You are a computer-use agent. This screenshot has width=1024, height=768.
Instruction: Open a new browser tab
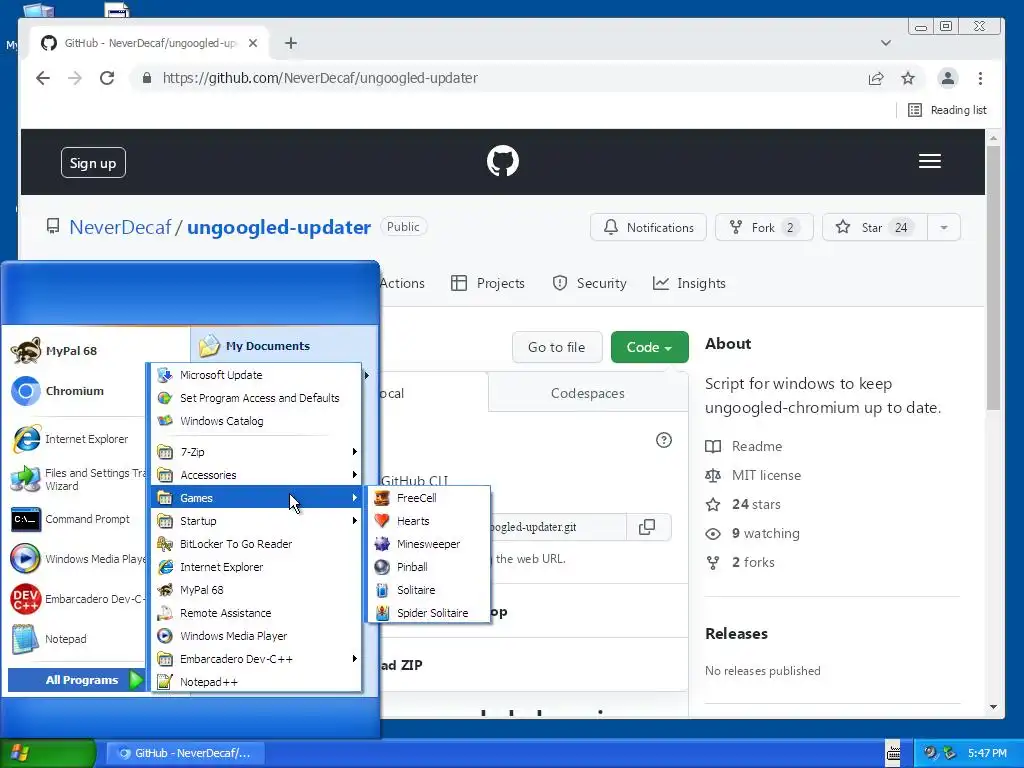coord(291,43)
